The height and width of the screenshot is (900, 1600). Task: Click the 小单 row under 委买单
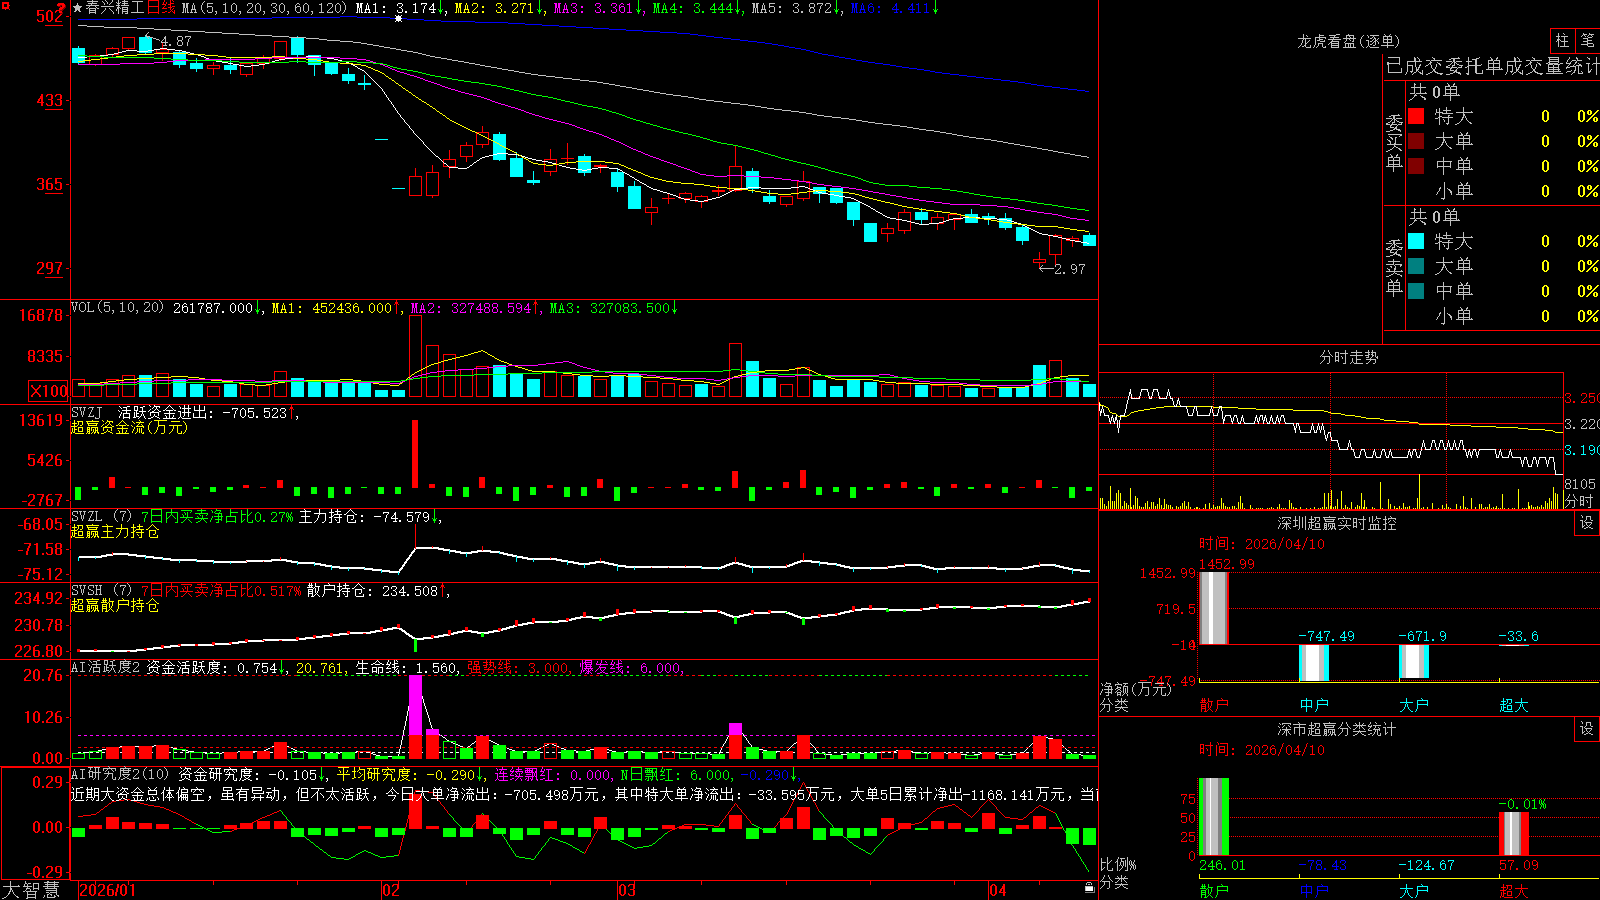click(x=1504, y=191)
